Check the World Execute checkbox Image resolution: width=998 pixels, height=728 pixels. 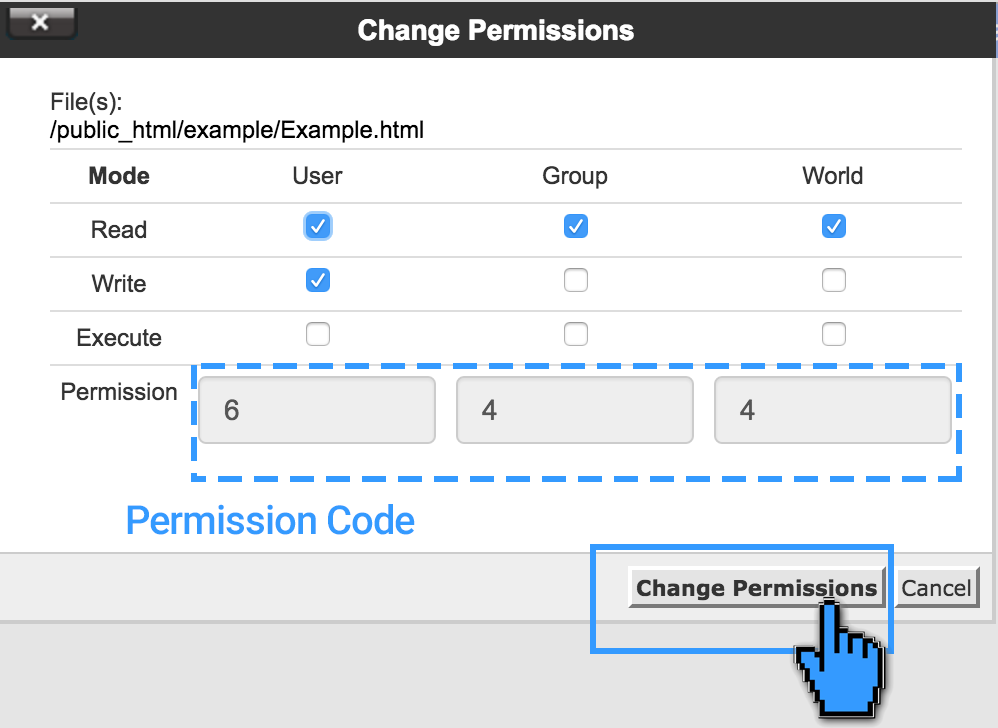click(x=833, y=334)
